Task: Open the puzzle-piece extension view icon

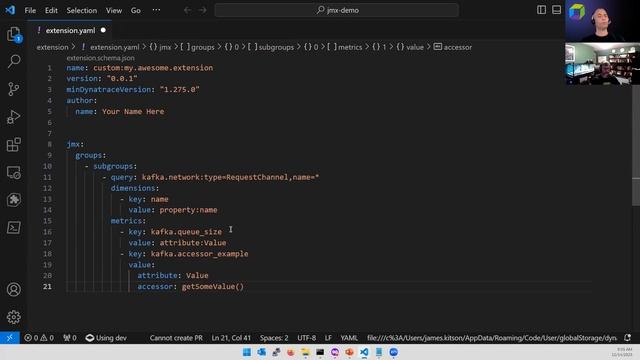Action: point(13,200)
